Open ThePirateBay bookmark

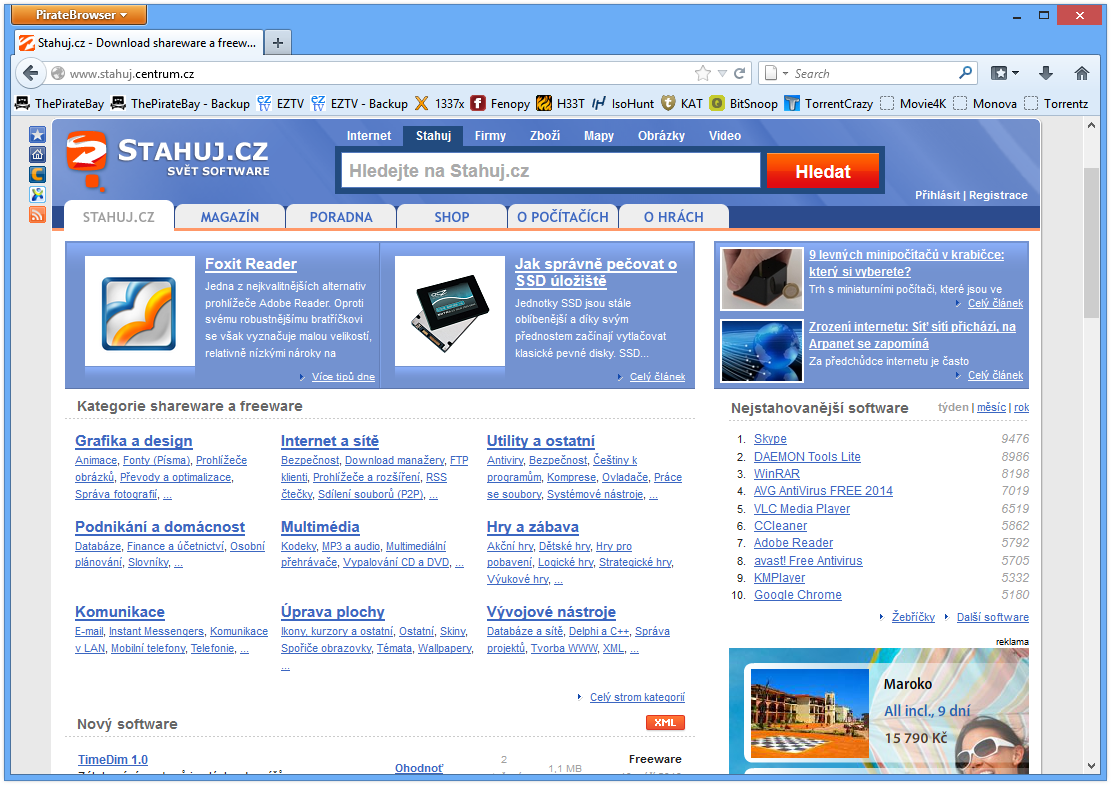point(60,103)
